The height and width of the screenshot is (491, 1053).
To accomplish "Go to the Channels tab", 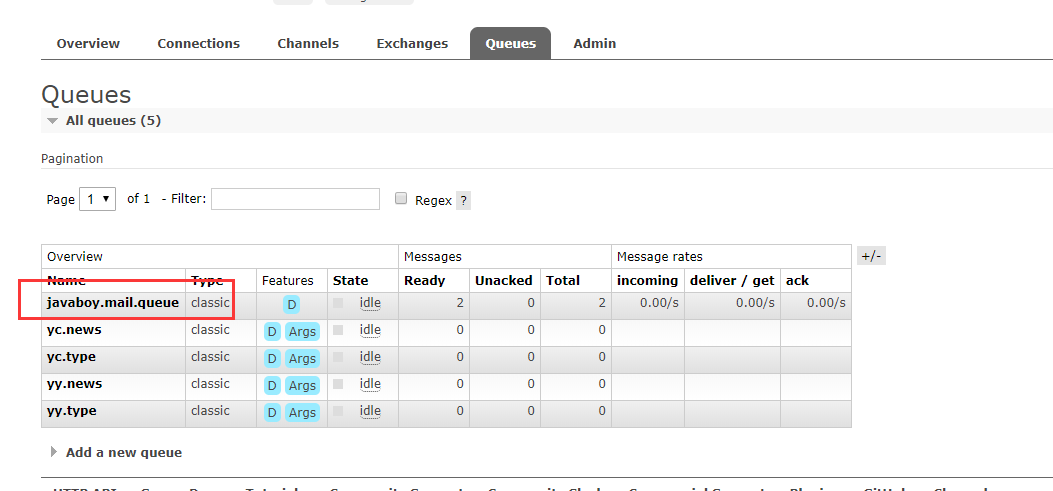I will pyautogui.click(x=308, y=44).
